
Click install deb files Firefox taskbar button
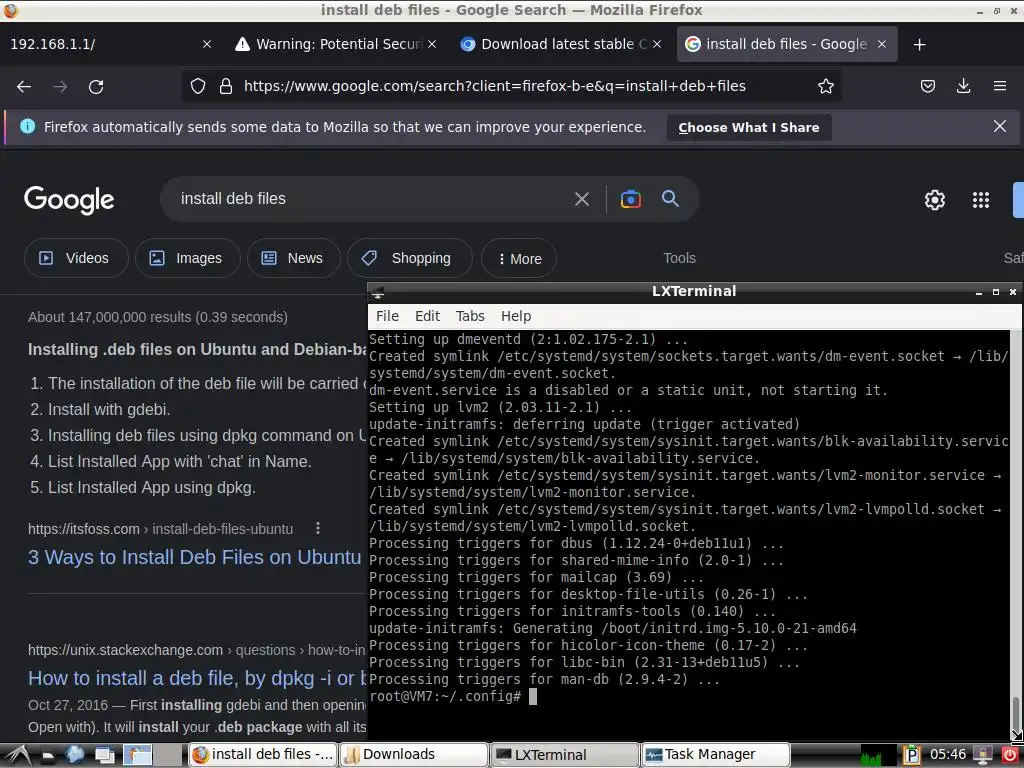(263, 755)
